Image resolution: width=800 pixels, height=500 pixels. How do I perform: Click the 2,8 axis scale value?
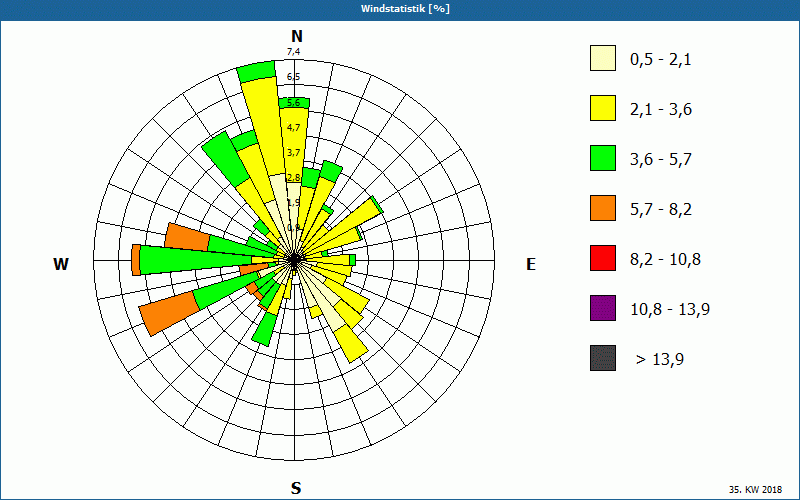click(x=293, y=178)
